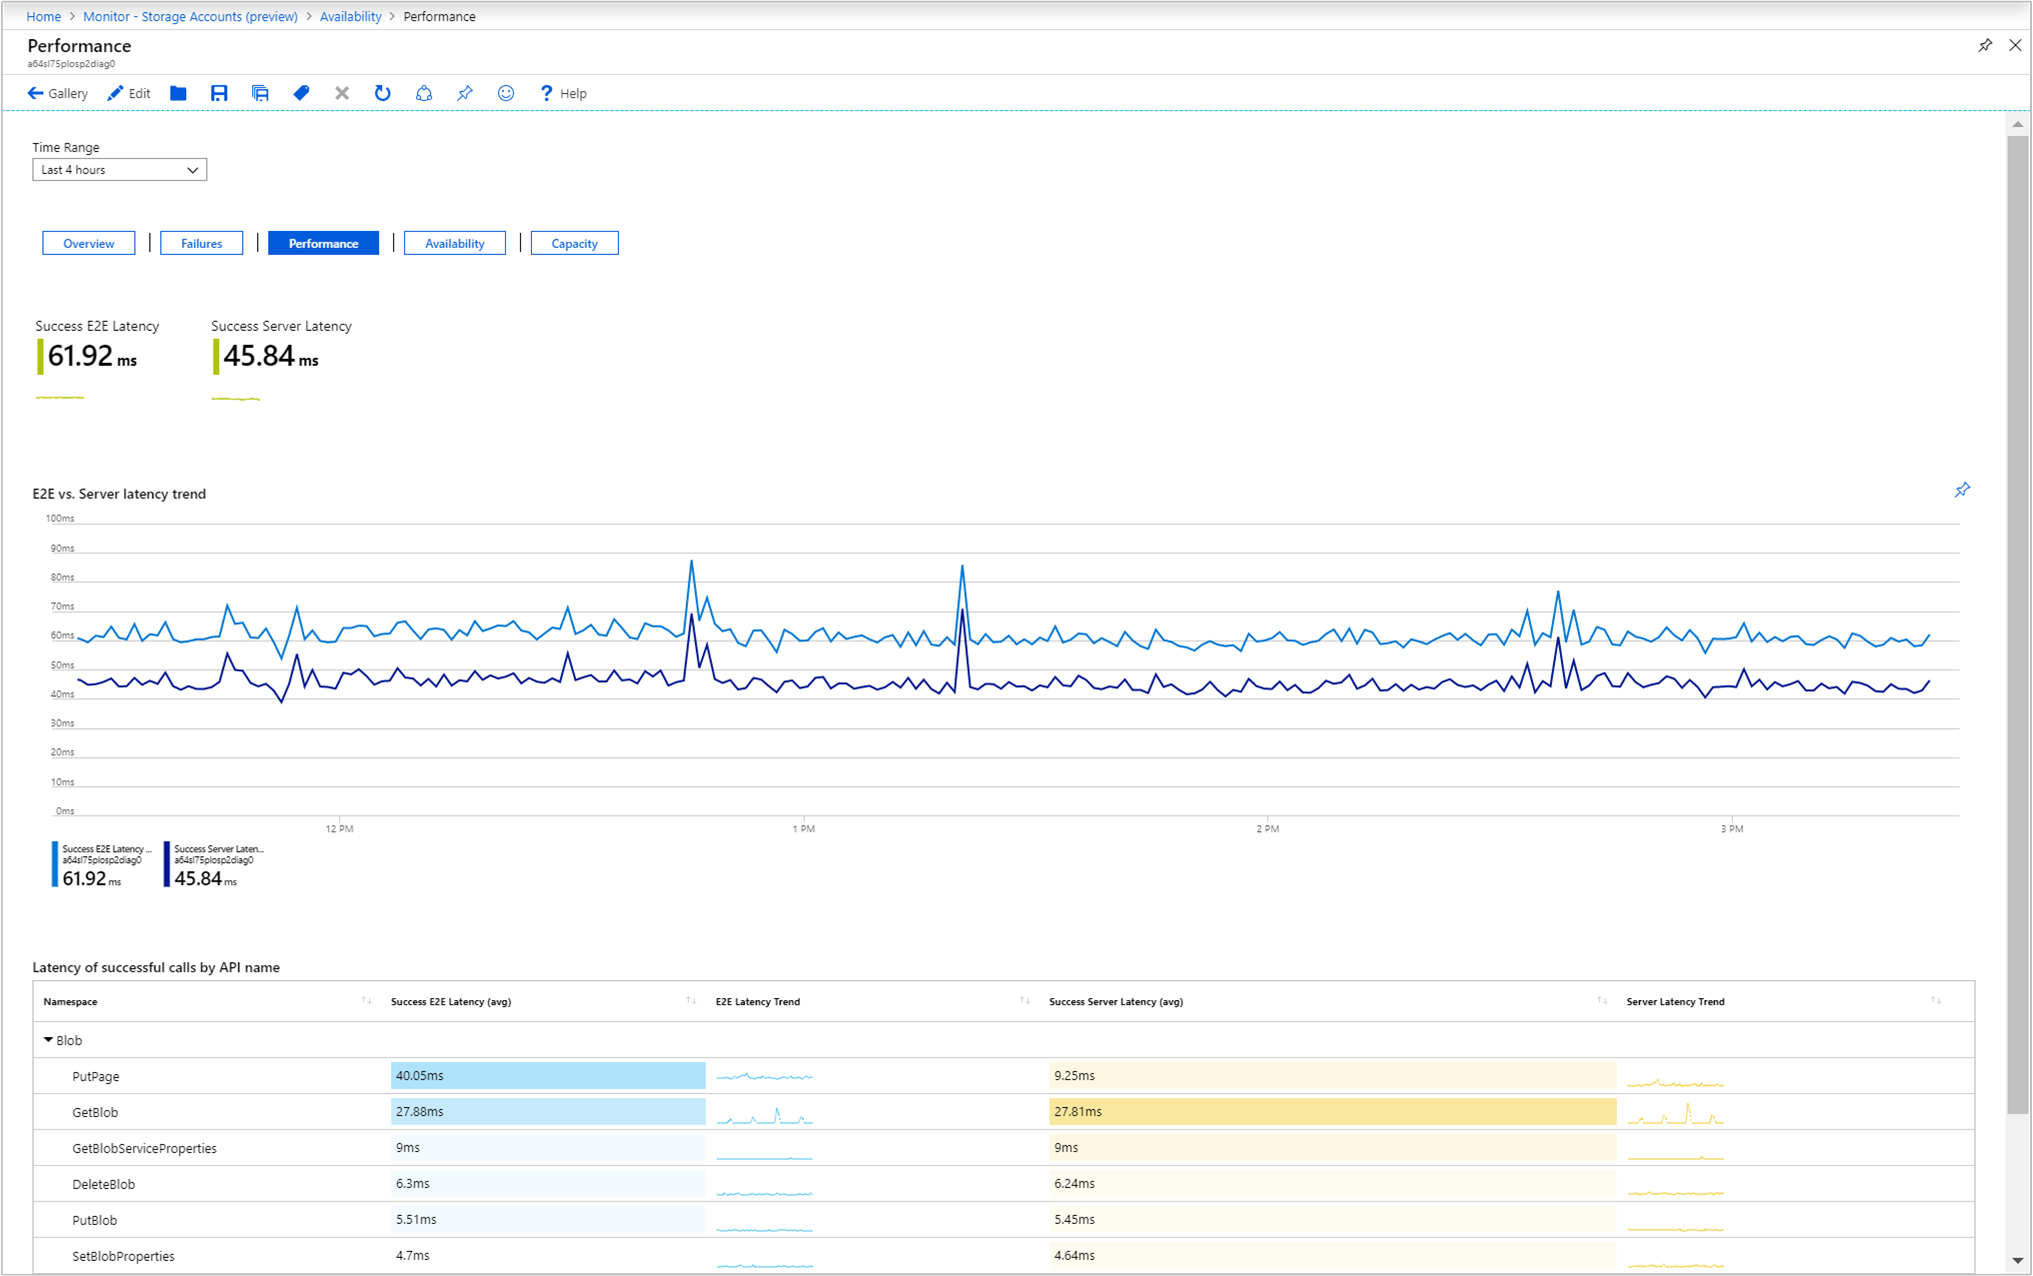
Task: Toggle the Performance tab selection
Action: point(322,244)
